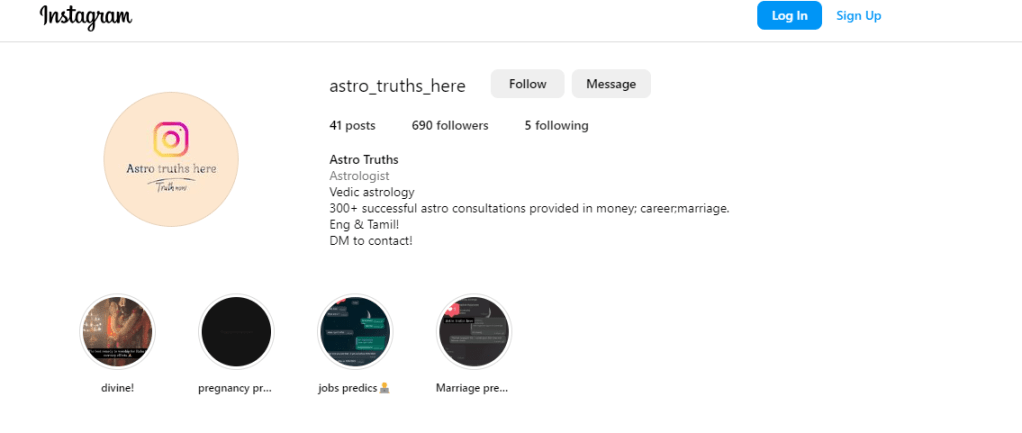Select the Astrologist category label
Image resolution: width=1022 pixels, height=433 pixels.
[359, 176]
